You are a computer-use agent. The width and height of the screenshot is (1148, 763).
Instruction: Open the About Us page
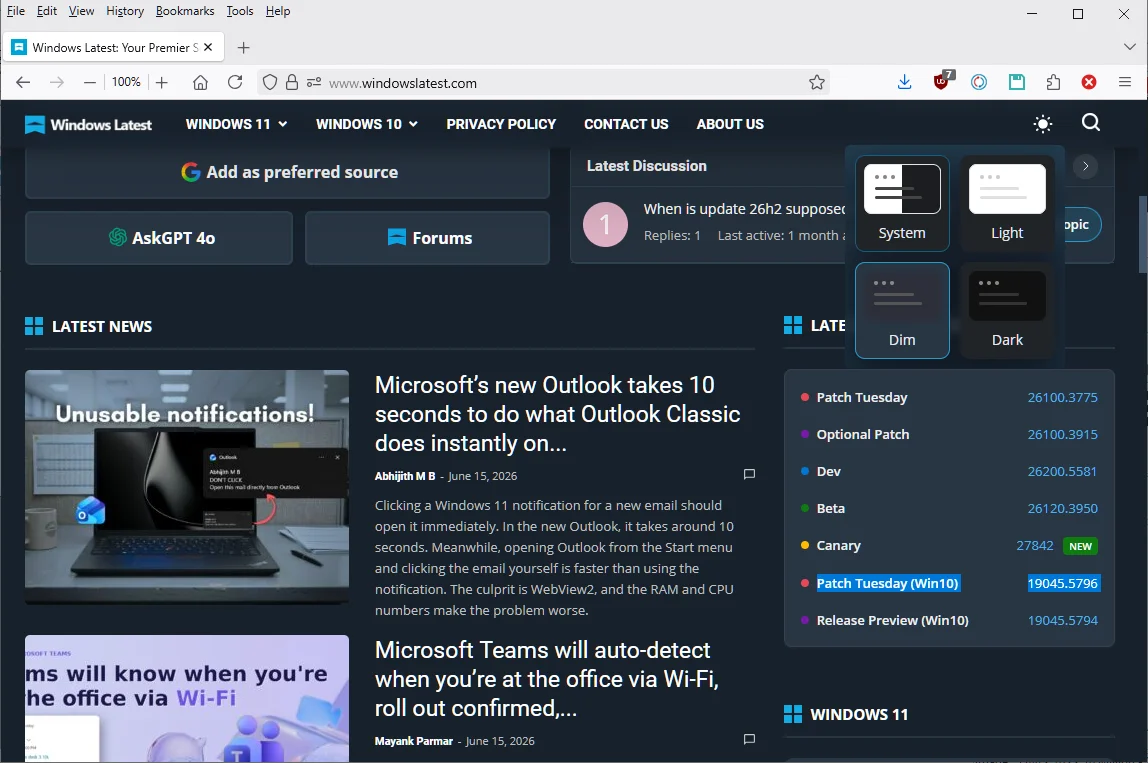point(730,124)
